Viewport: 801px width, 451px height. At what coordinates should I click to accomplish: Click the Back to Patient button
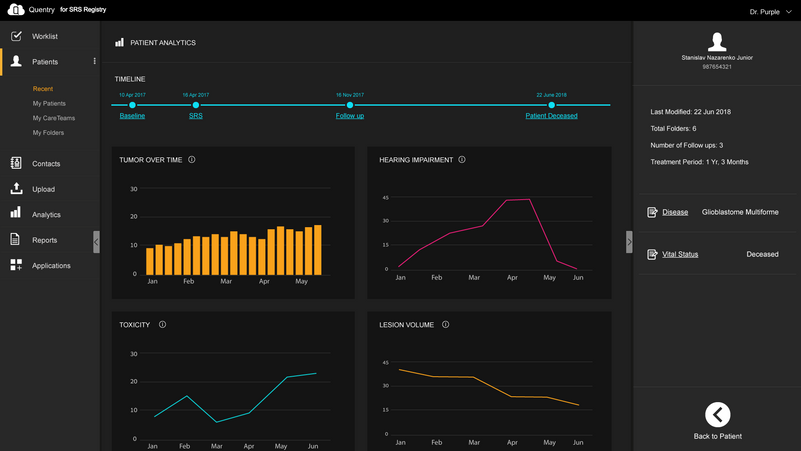point(717,421)
